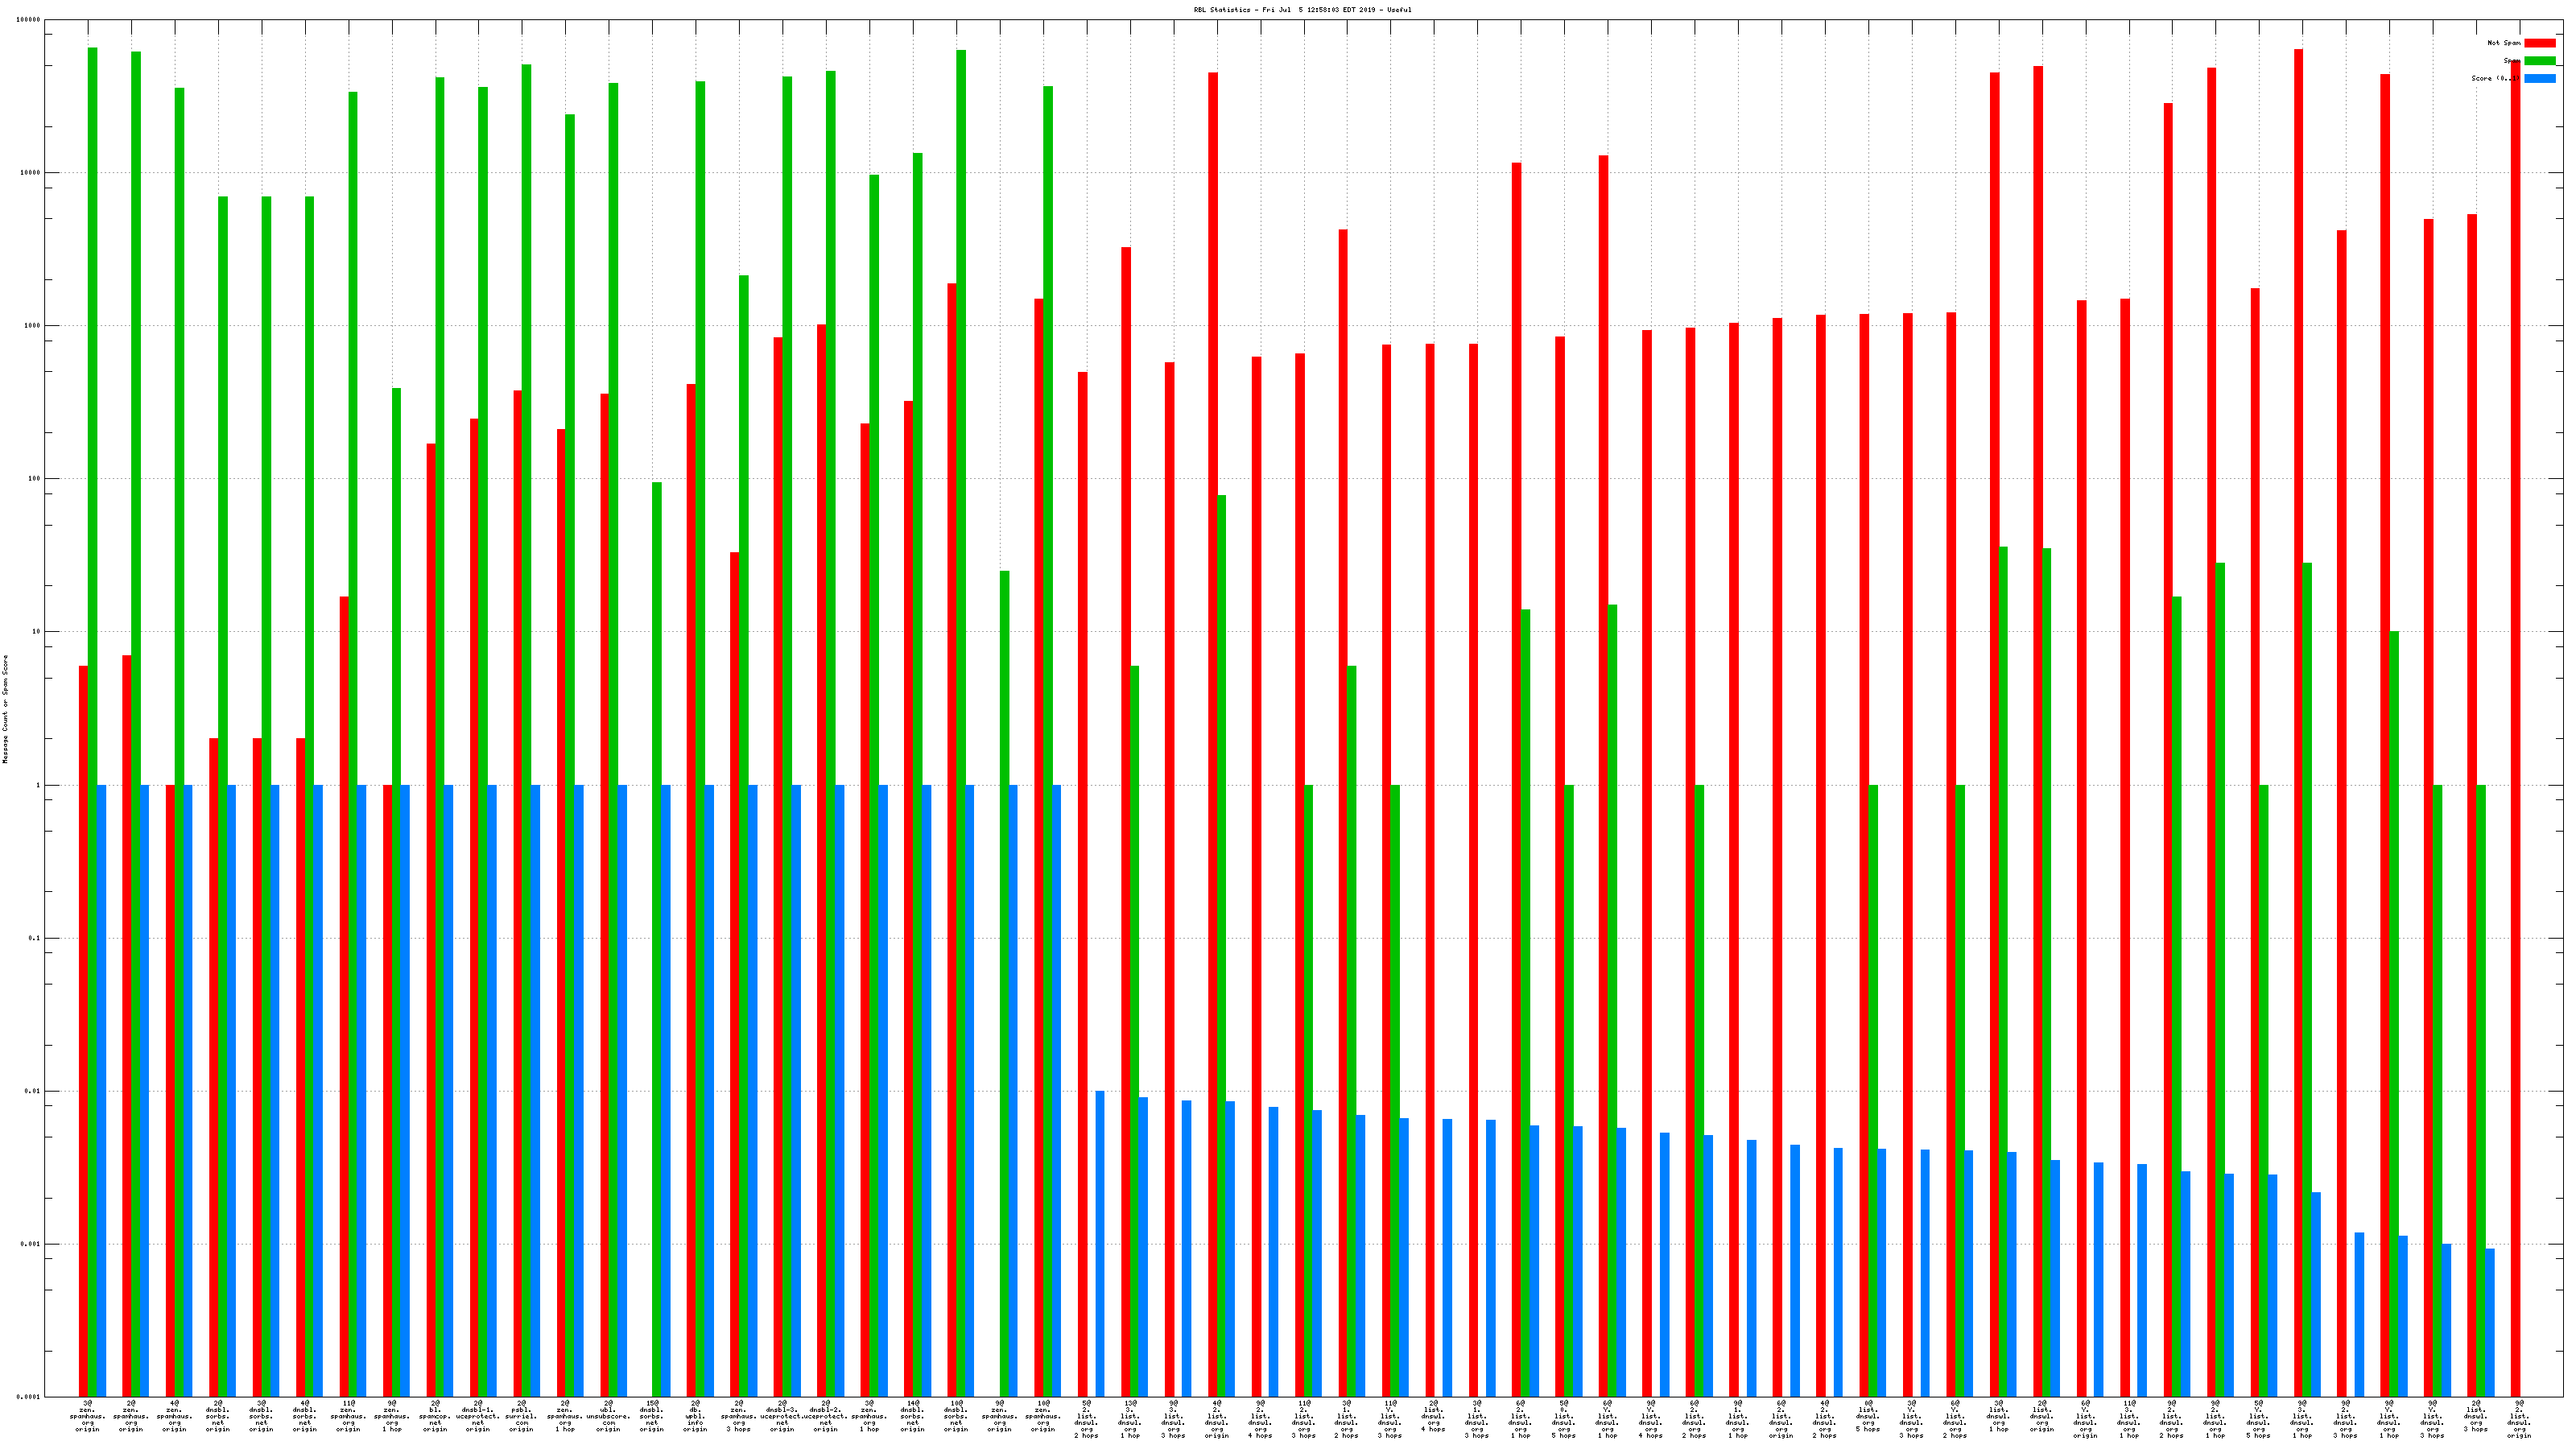The width and height of the screenshot is (2576, 1449).
Task: Click the 15@ dnsbl.sorbs.net origin label
Action: 652,1416
